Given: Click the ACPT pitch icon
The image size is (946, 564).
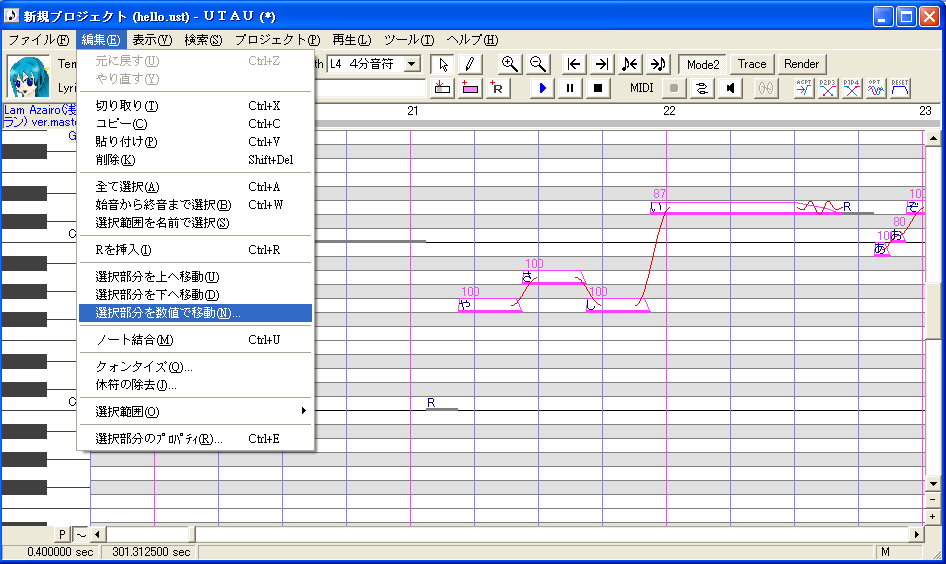Looking at the screenshot, I should [804, 88].
